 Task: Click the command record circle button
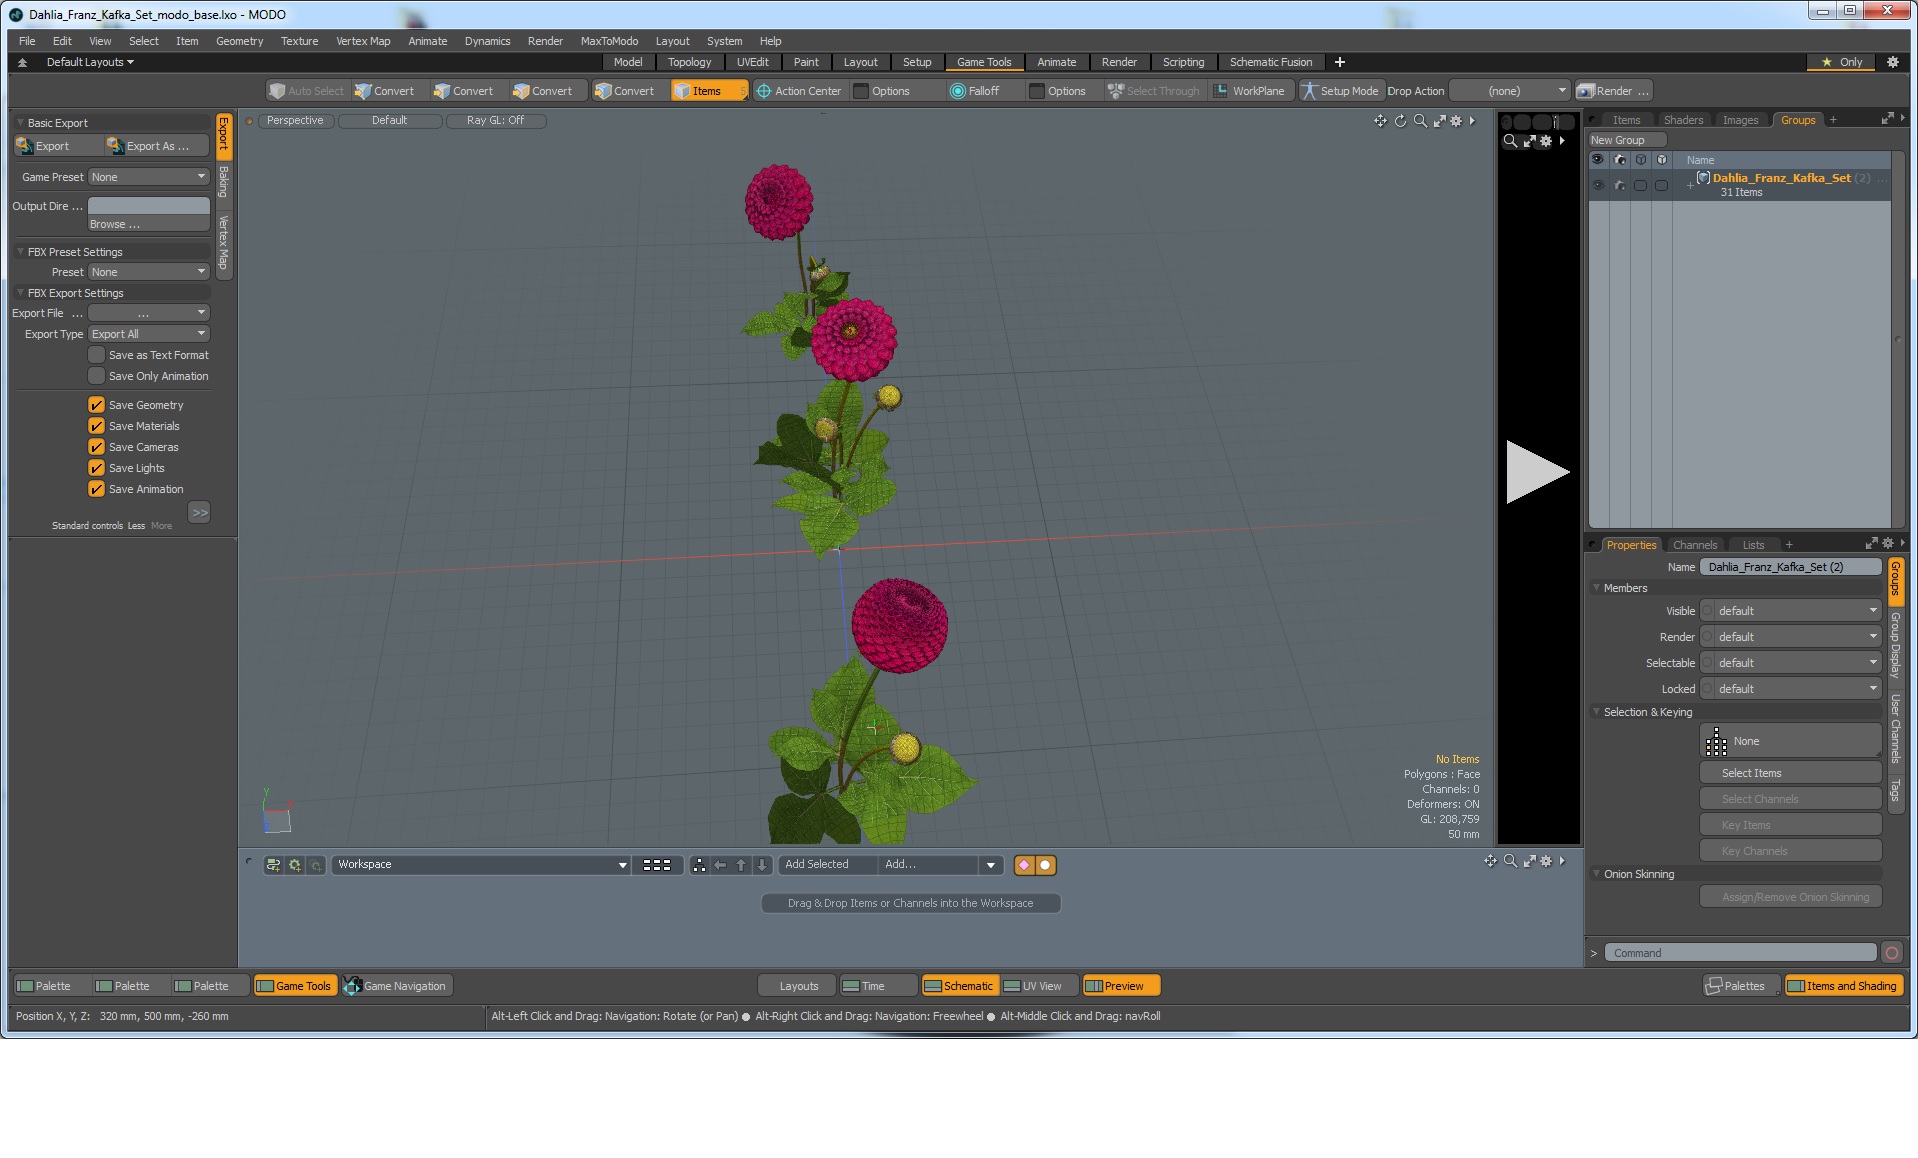(1892, 953)
